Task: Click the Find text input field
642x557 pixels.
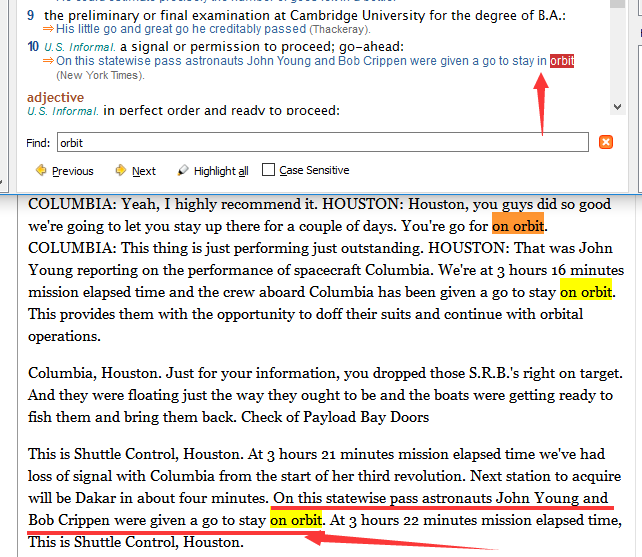Action: pos(323,142)
